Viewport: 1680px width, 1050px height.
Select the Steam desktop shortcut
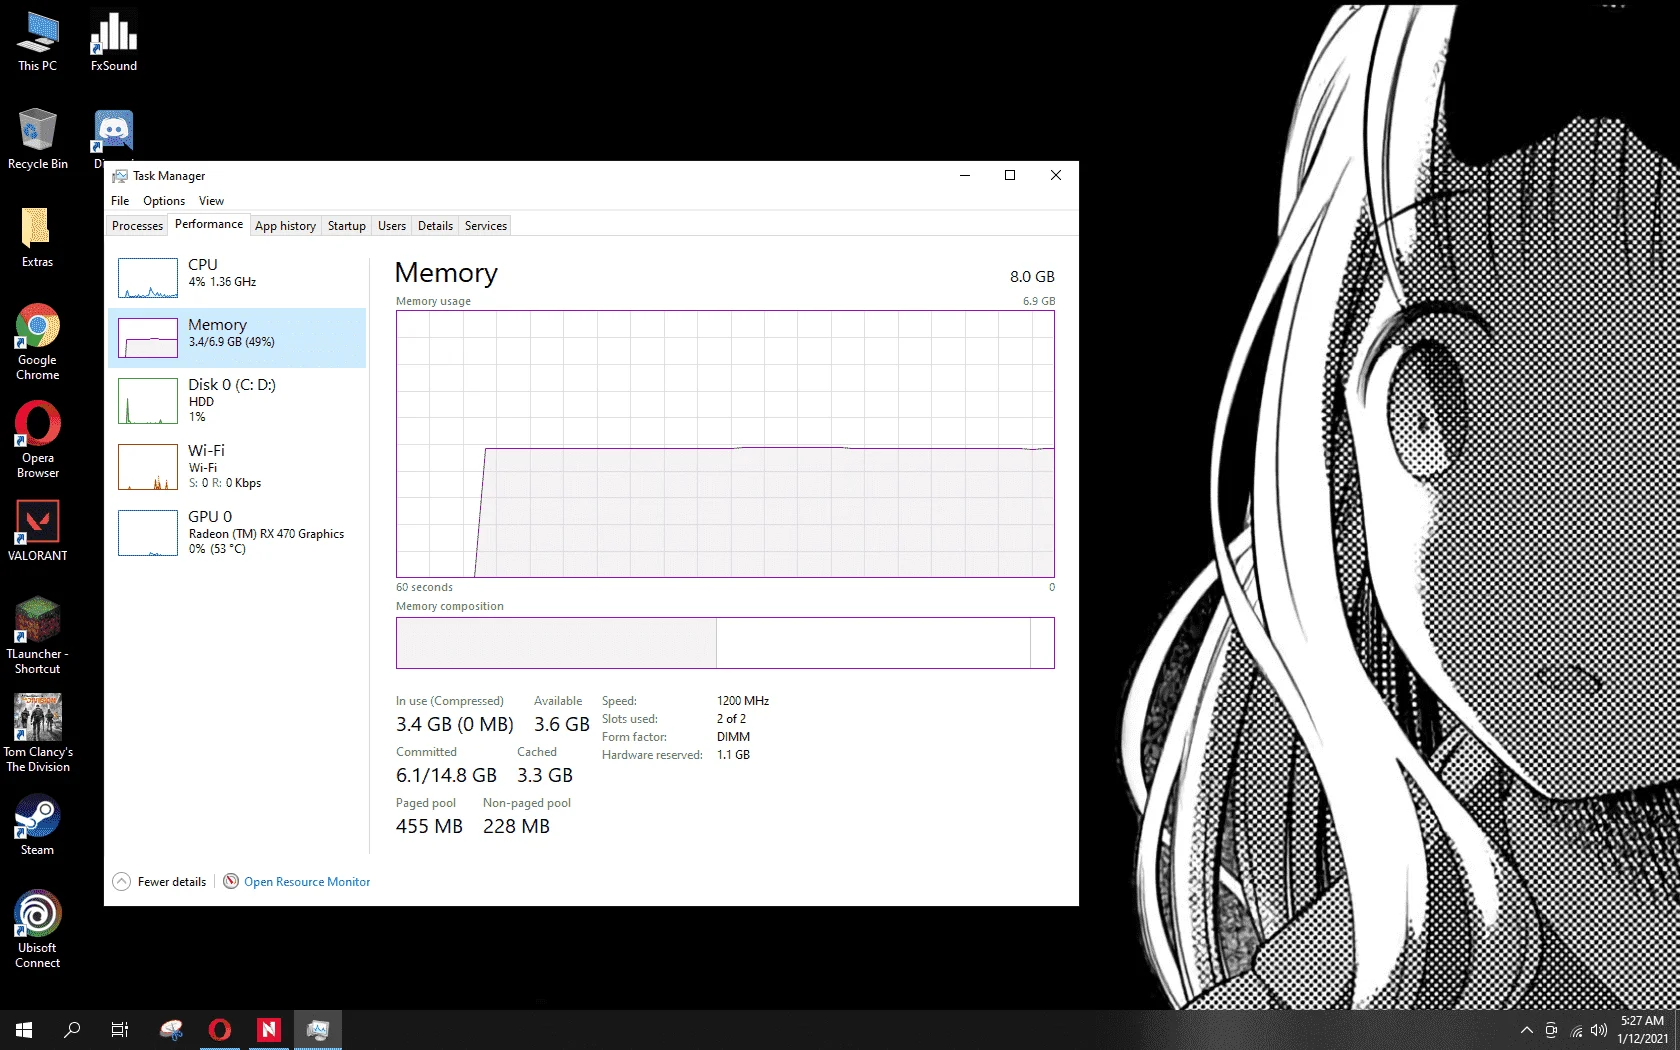point(38,825)
